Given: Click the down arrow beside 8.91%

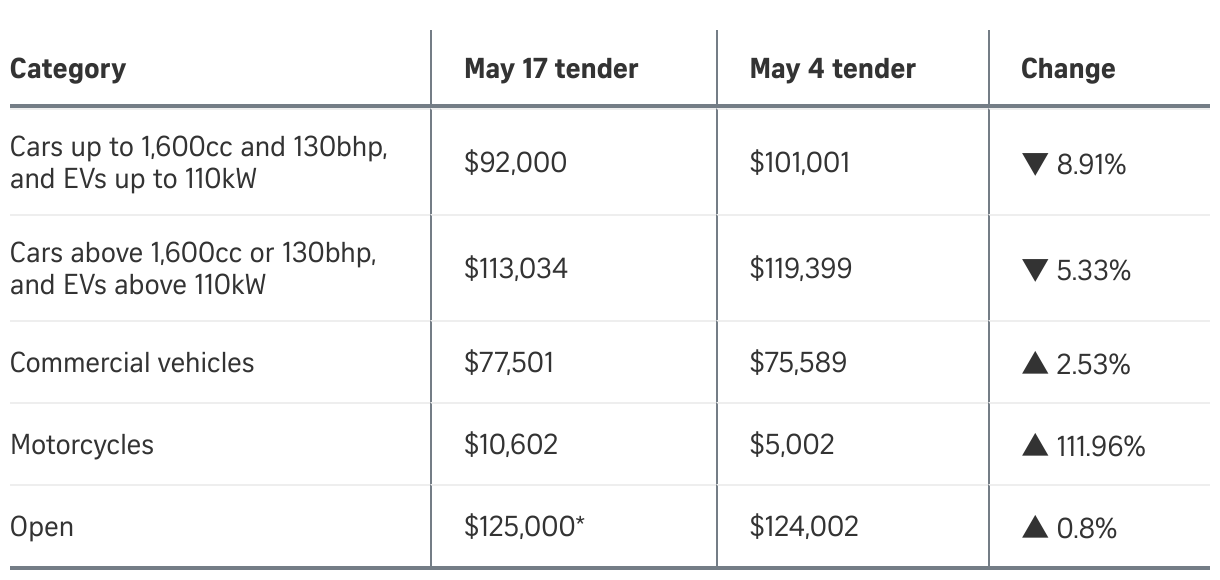Looking at the screenshot, I should [x=1035, y=165].
